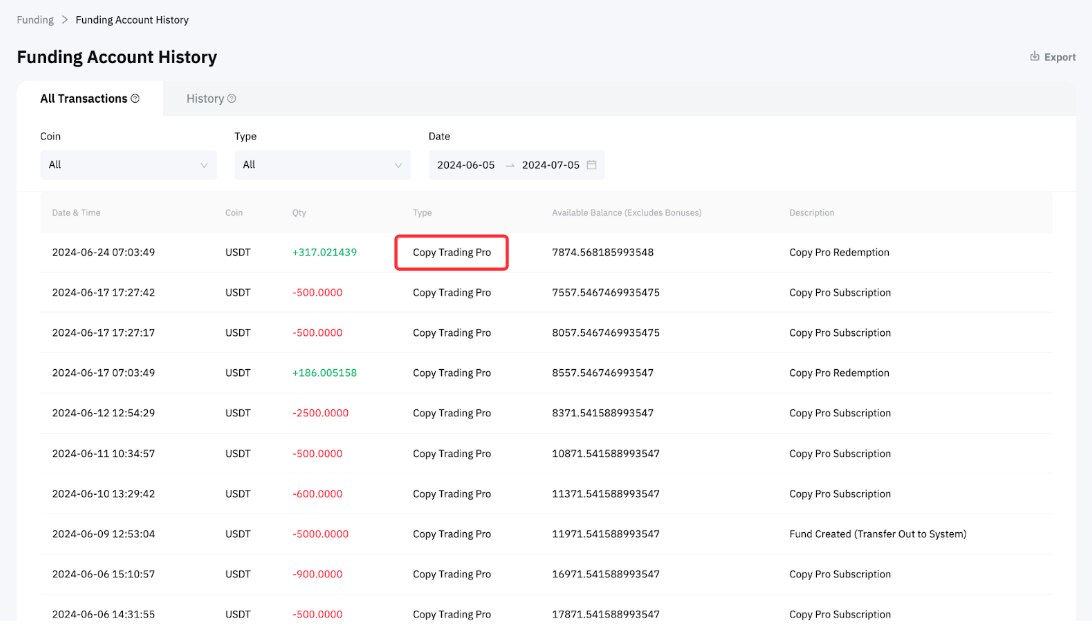Screen dimensions: 1092x635
Task: Click the Date & Time column header
Action: click(x=76, y=213)
